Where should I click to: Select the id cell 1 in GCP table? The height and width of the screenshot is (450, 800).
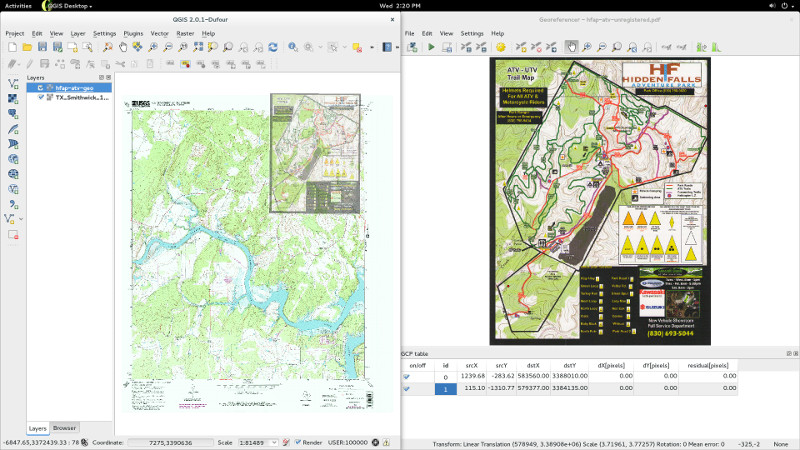pyautogui.click(x=445, y=388)
